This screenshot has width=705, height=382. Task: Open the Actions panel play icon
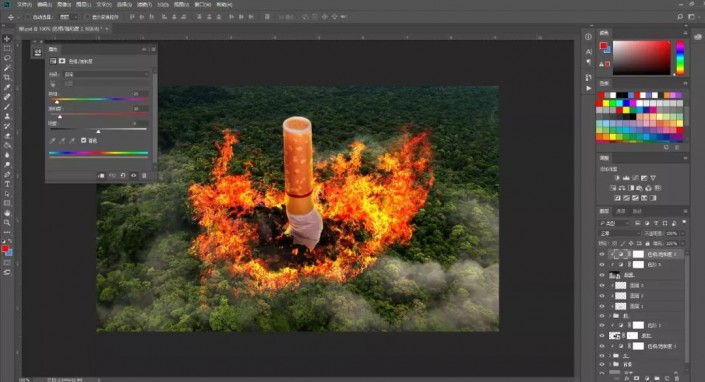(588, 89)
